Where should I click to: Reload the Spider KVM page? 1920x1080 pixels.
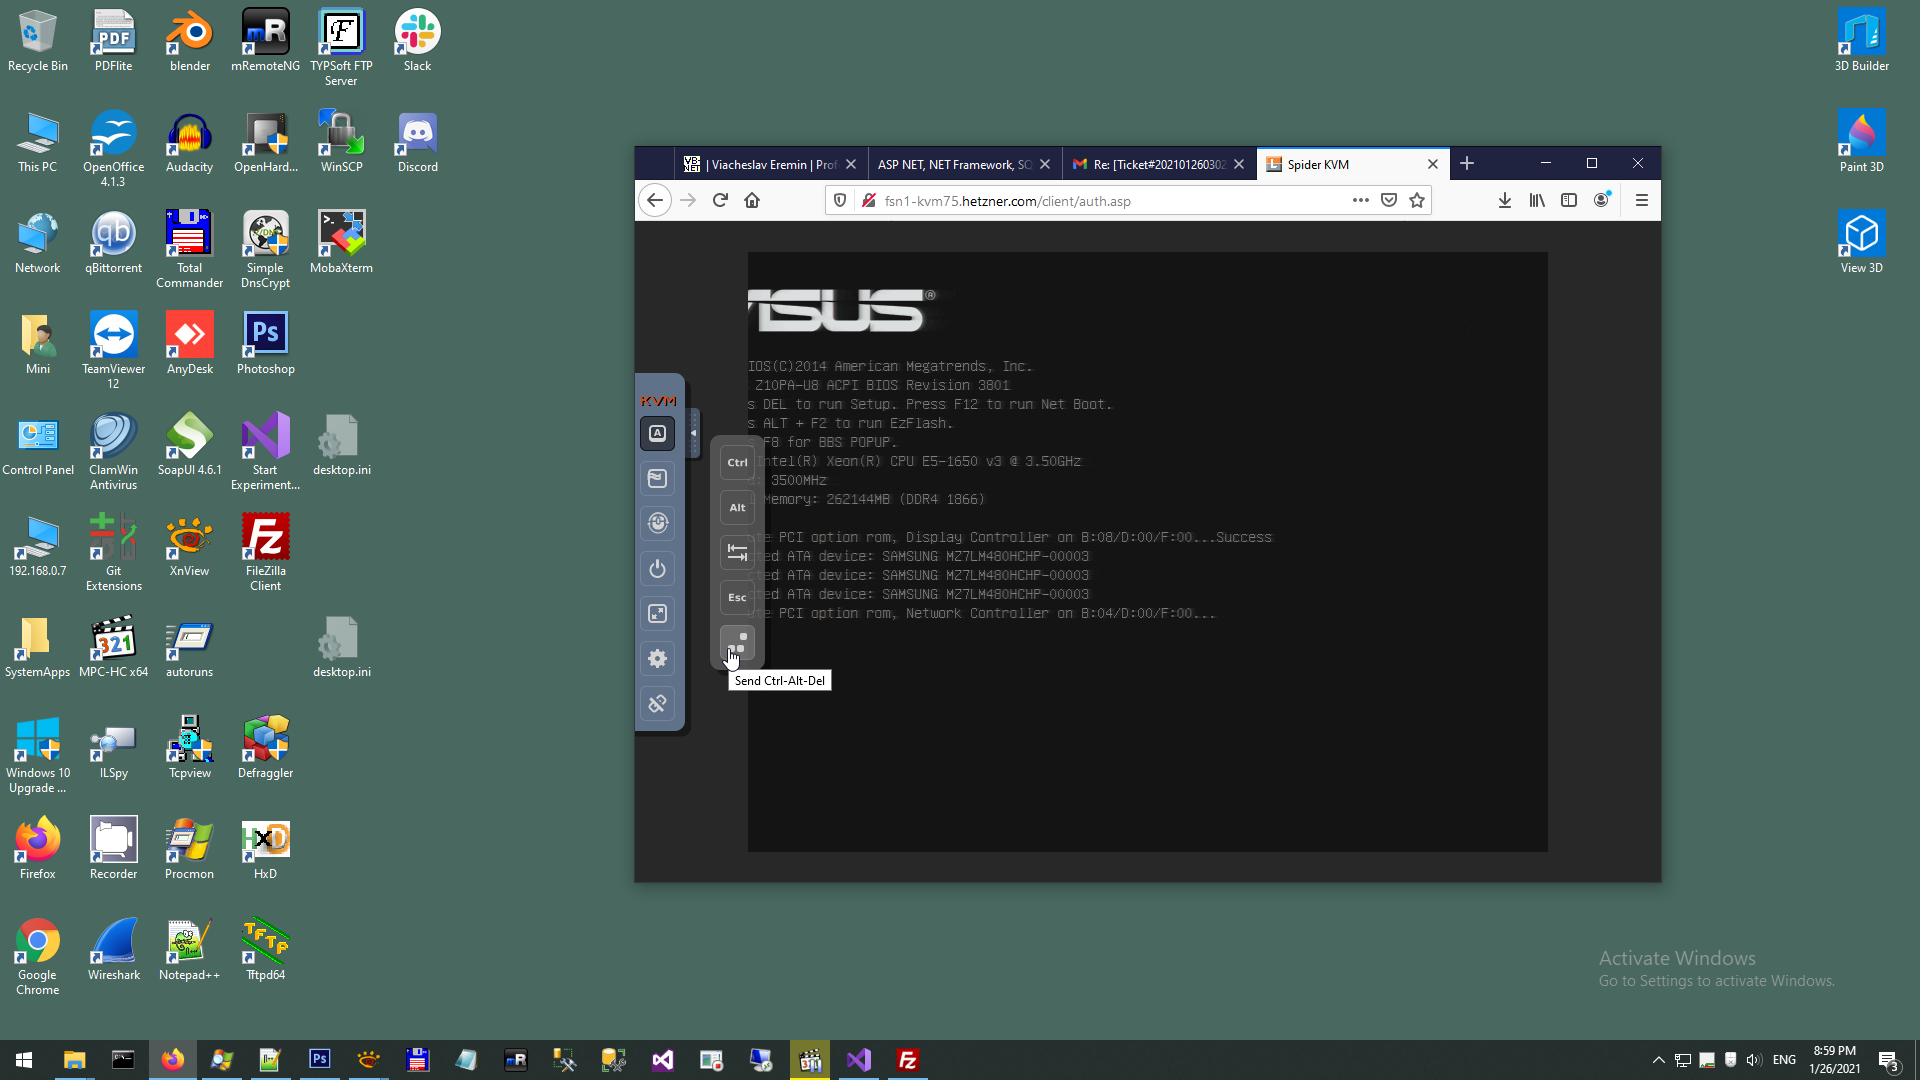click(x=720, y=201)
